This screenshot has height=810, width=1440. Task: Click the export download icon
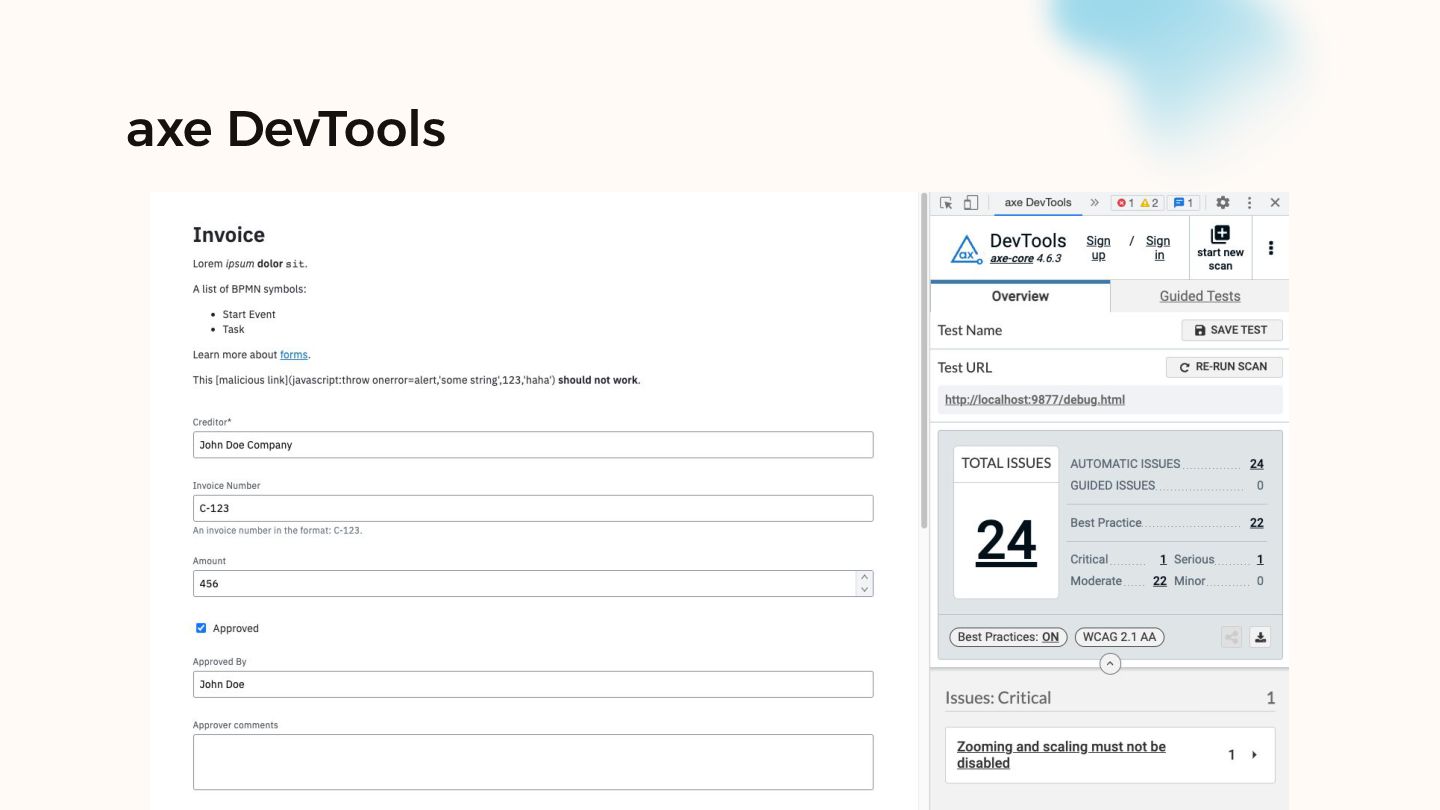coord(1260,637)
